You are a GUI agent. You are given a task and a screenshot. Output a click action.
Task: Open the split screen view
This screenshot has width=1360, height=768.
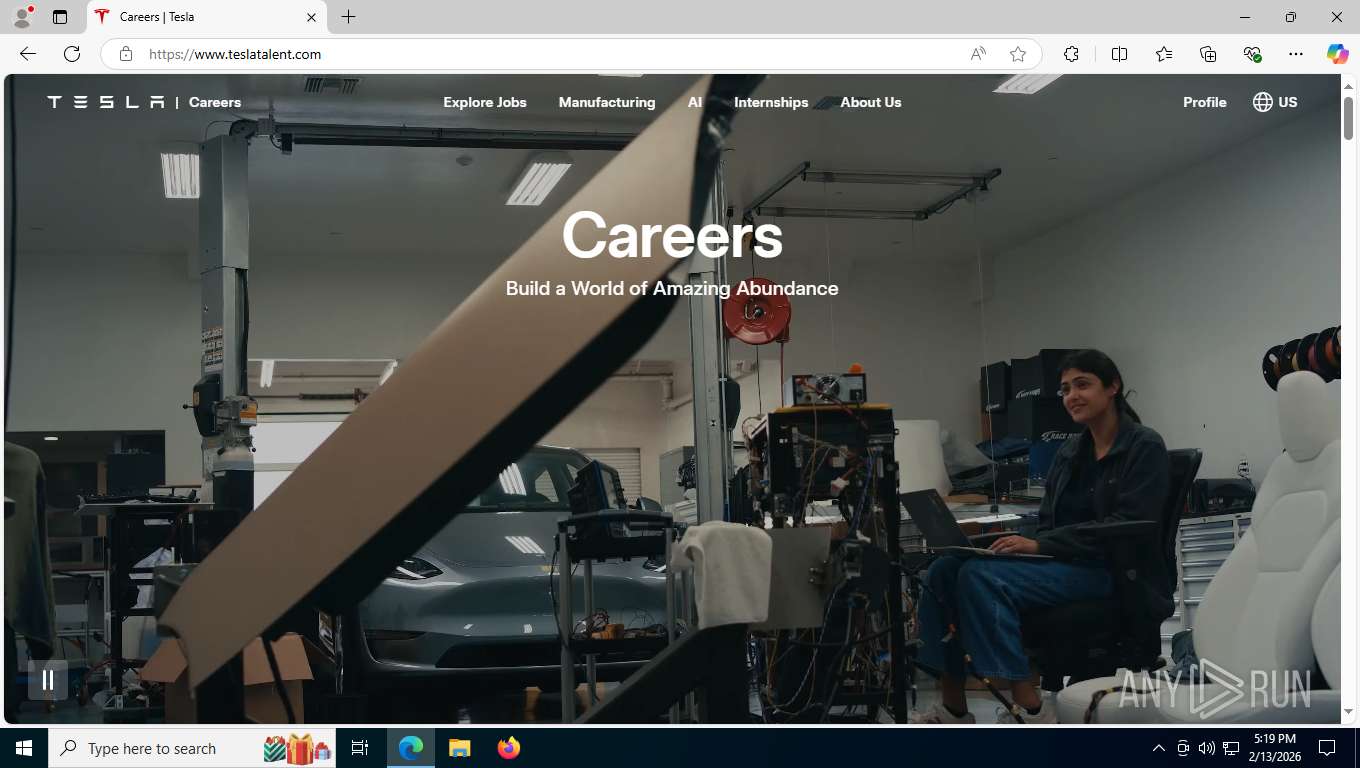pyautogui.click(x=1119, y=54)
